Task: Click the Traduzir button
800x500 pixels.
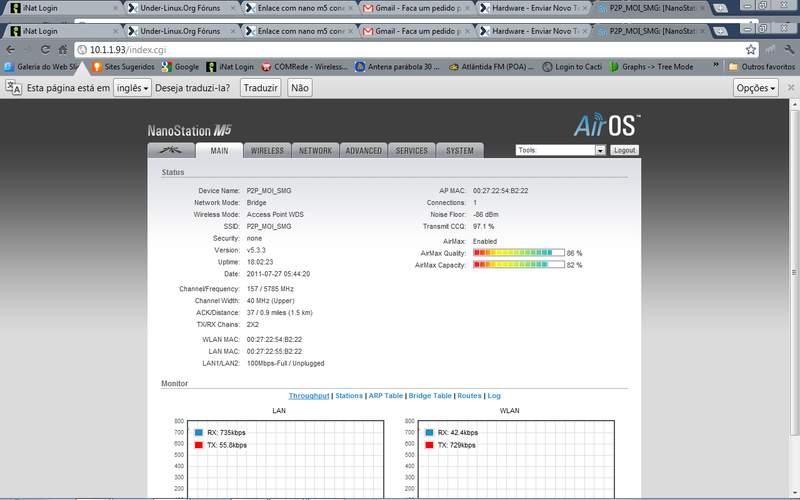Action: [x=260, y=88]
